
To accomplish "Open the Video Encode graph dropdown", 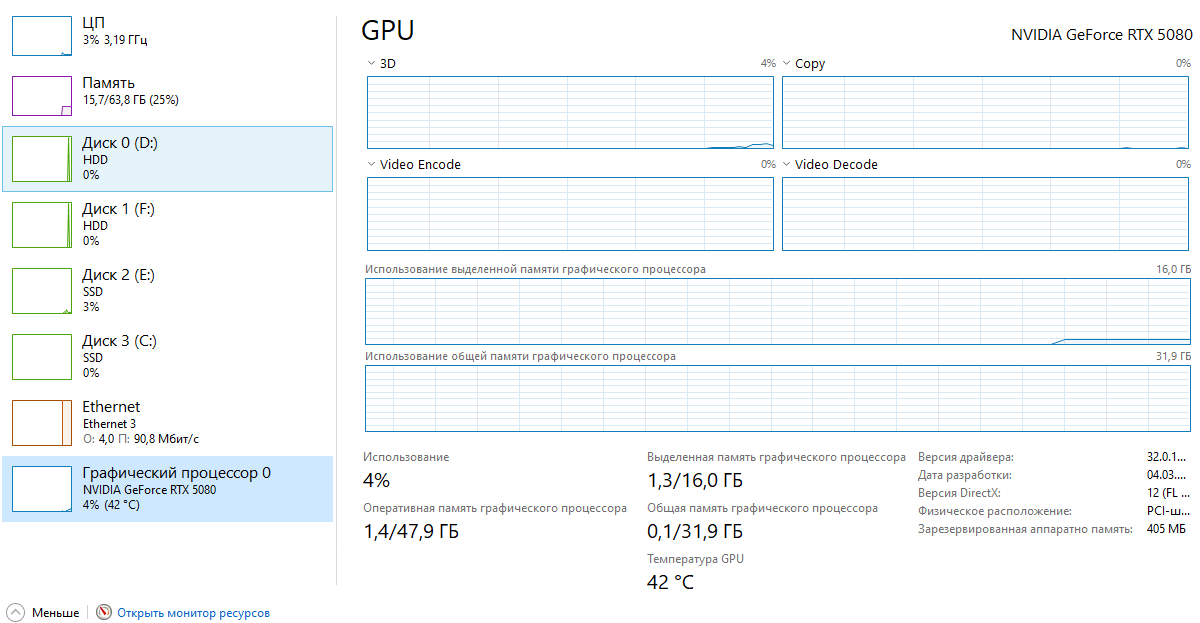I will (x=372, y=165).
